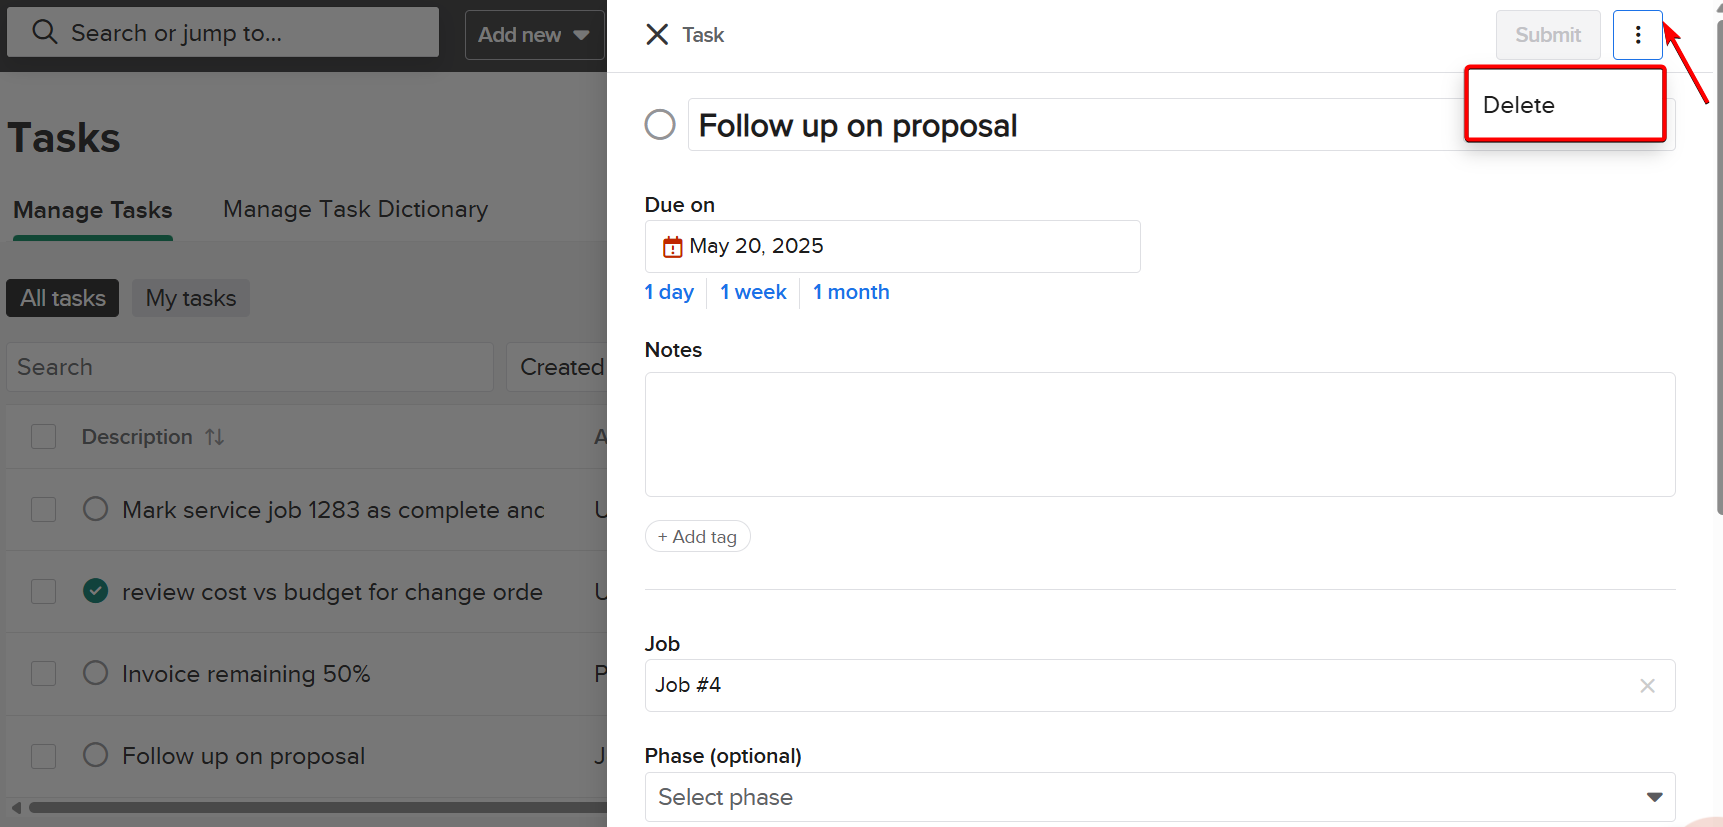This screenshot has width=1723, height=827.
Task: Toggle completion of 'review cost vs budget' task
Action: coord(96,591)
